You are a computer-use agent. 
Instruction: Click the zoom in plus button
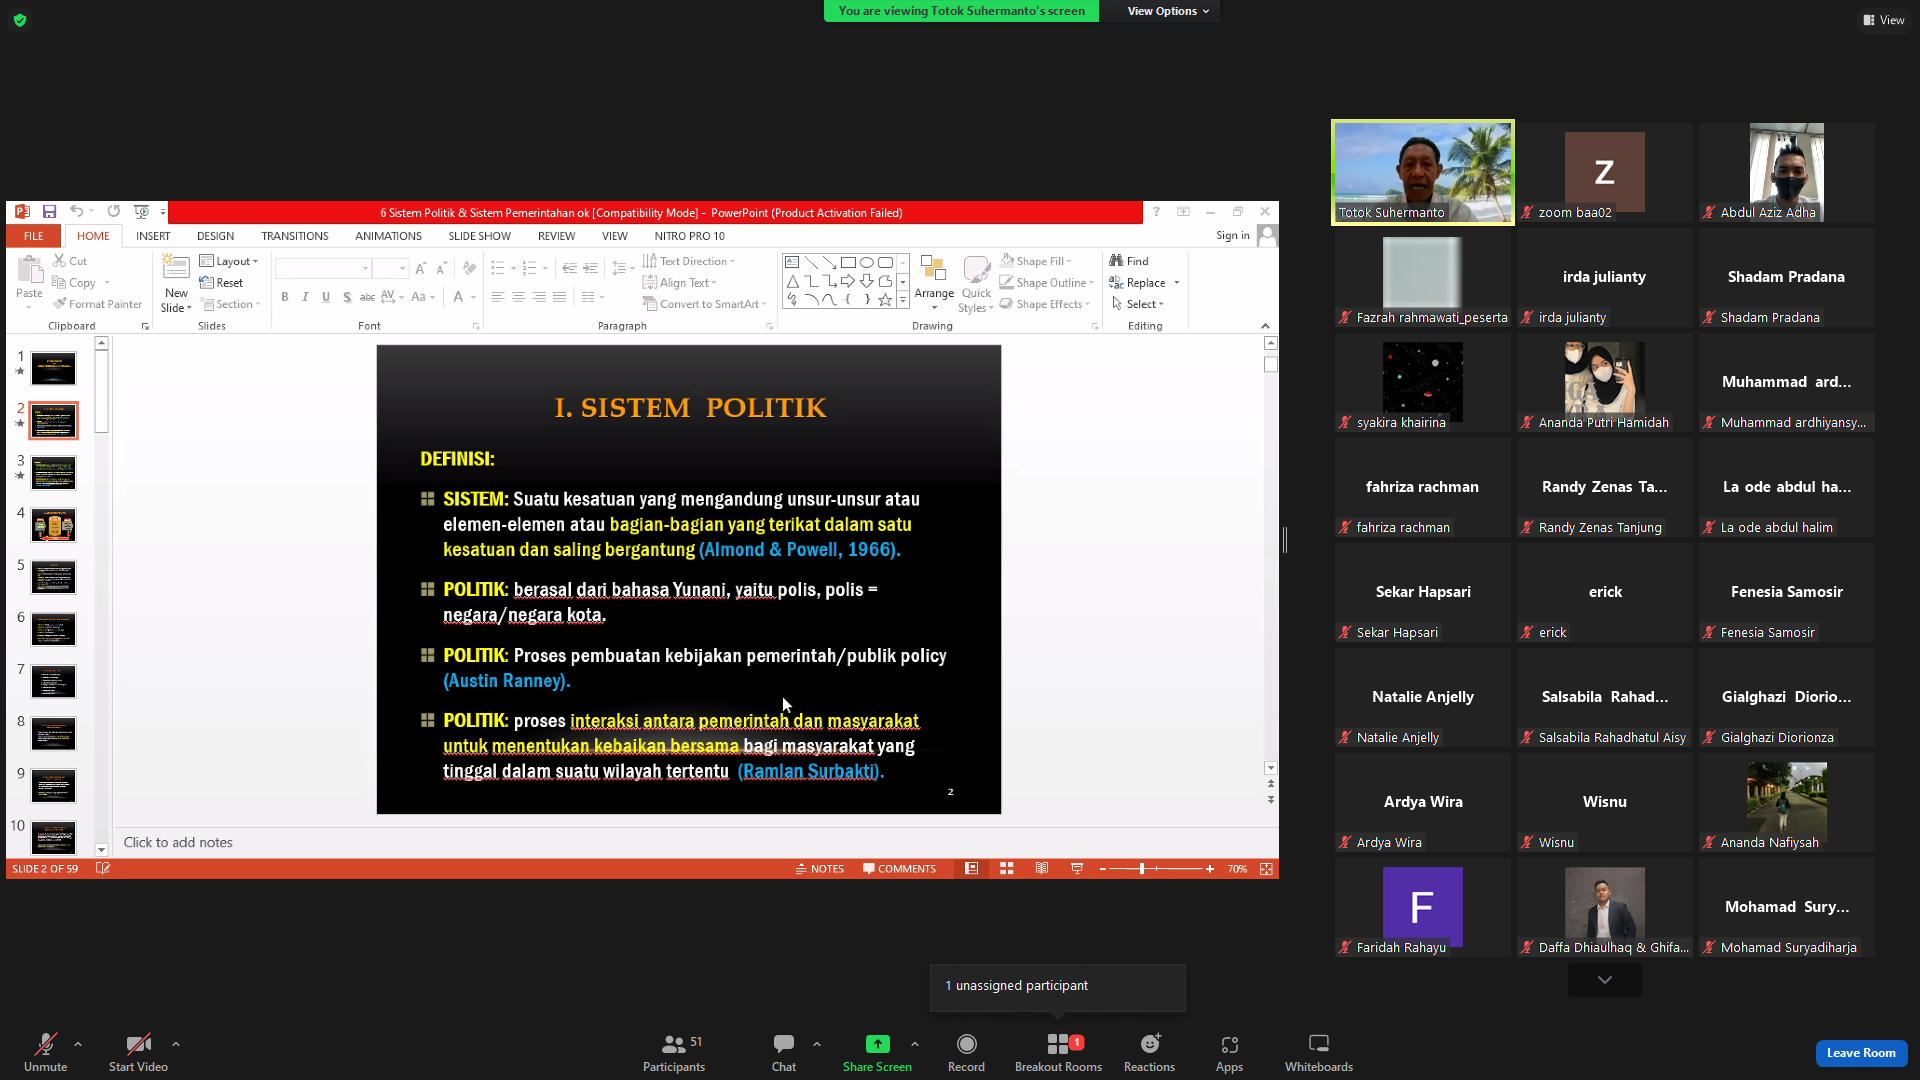tap(1210, 869)
